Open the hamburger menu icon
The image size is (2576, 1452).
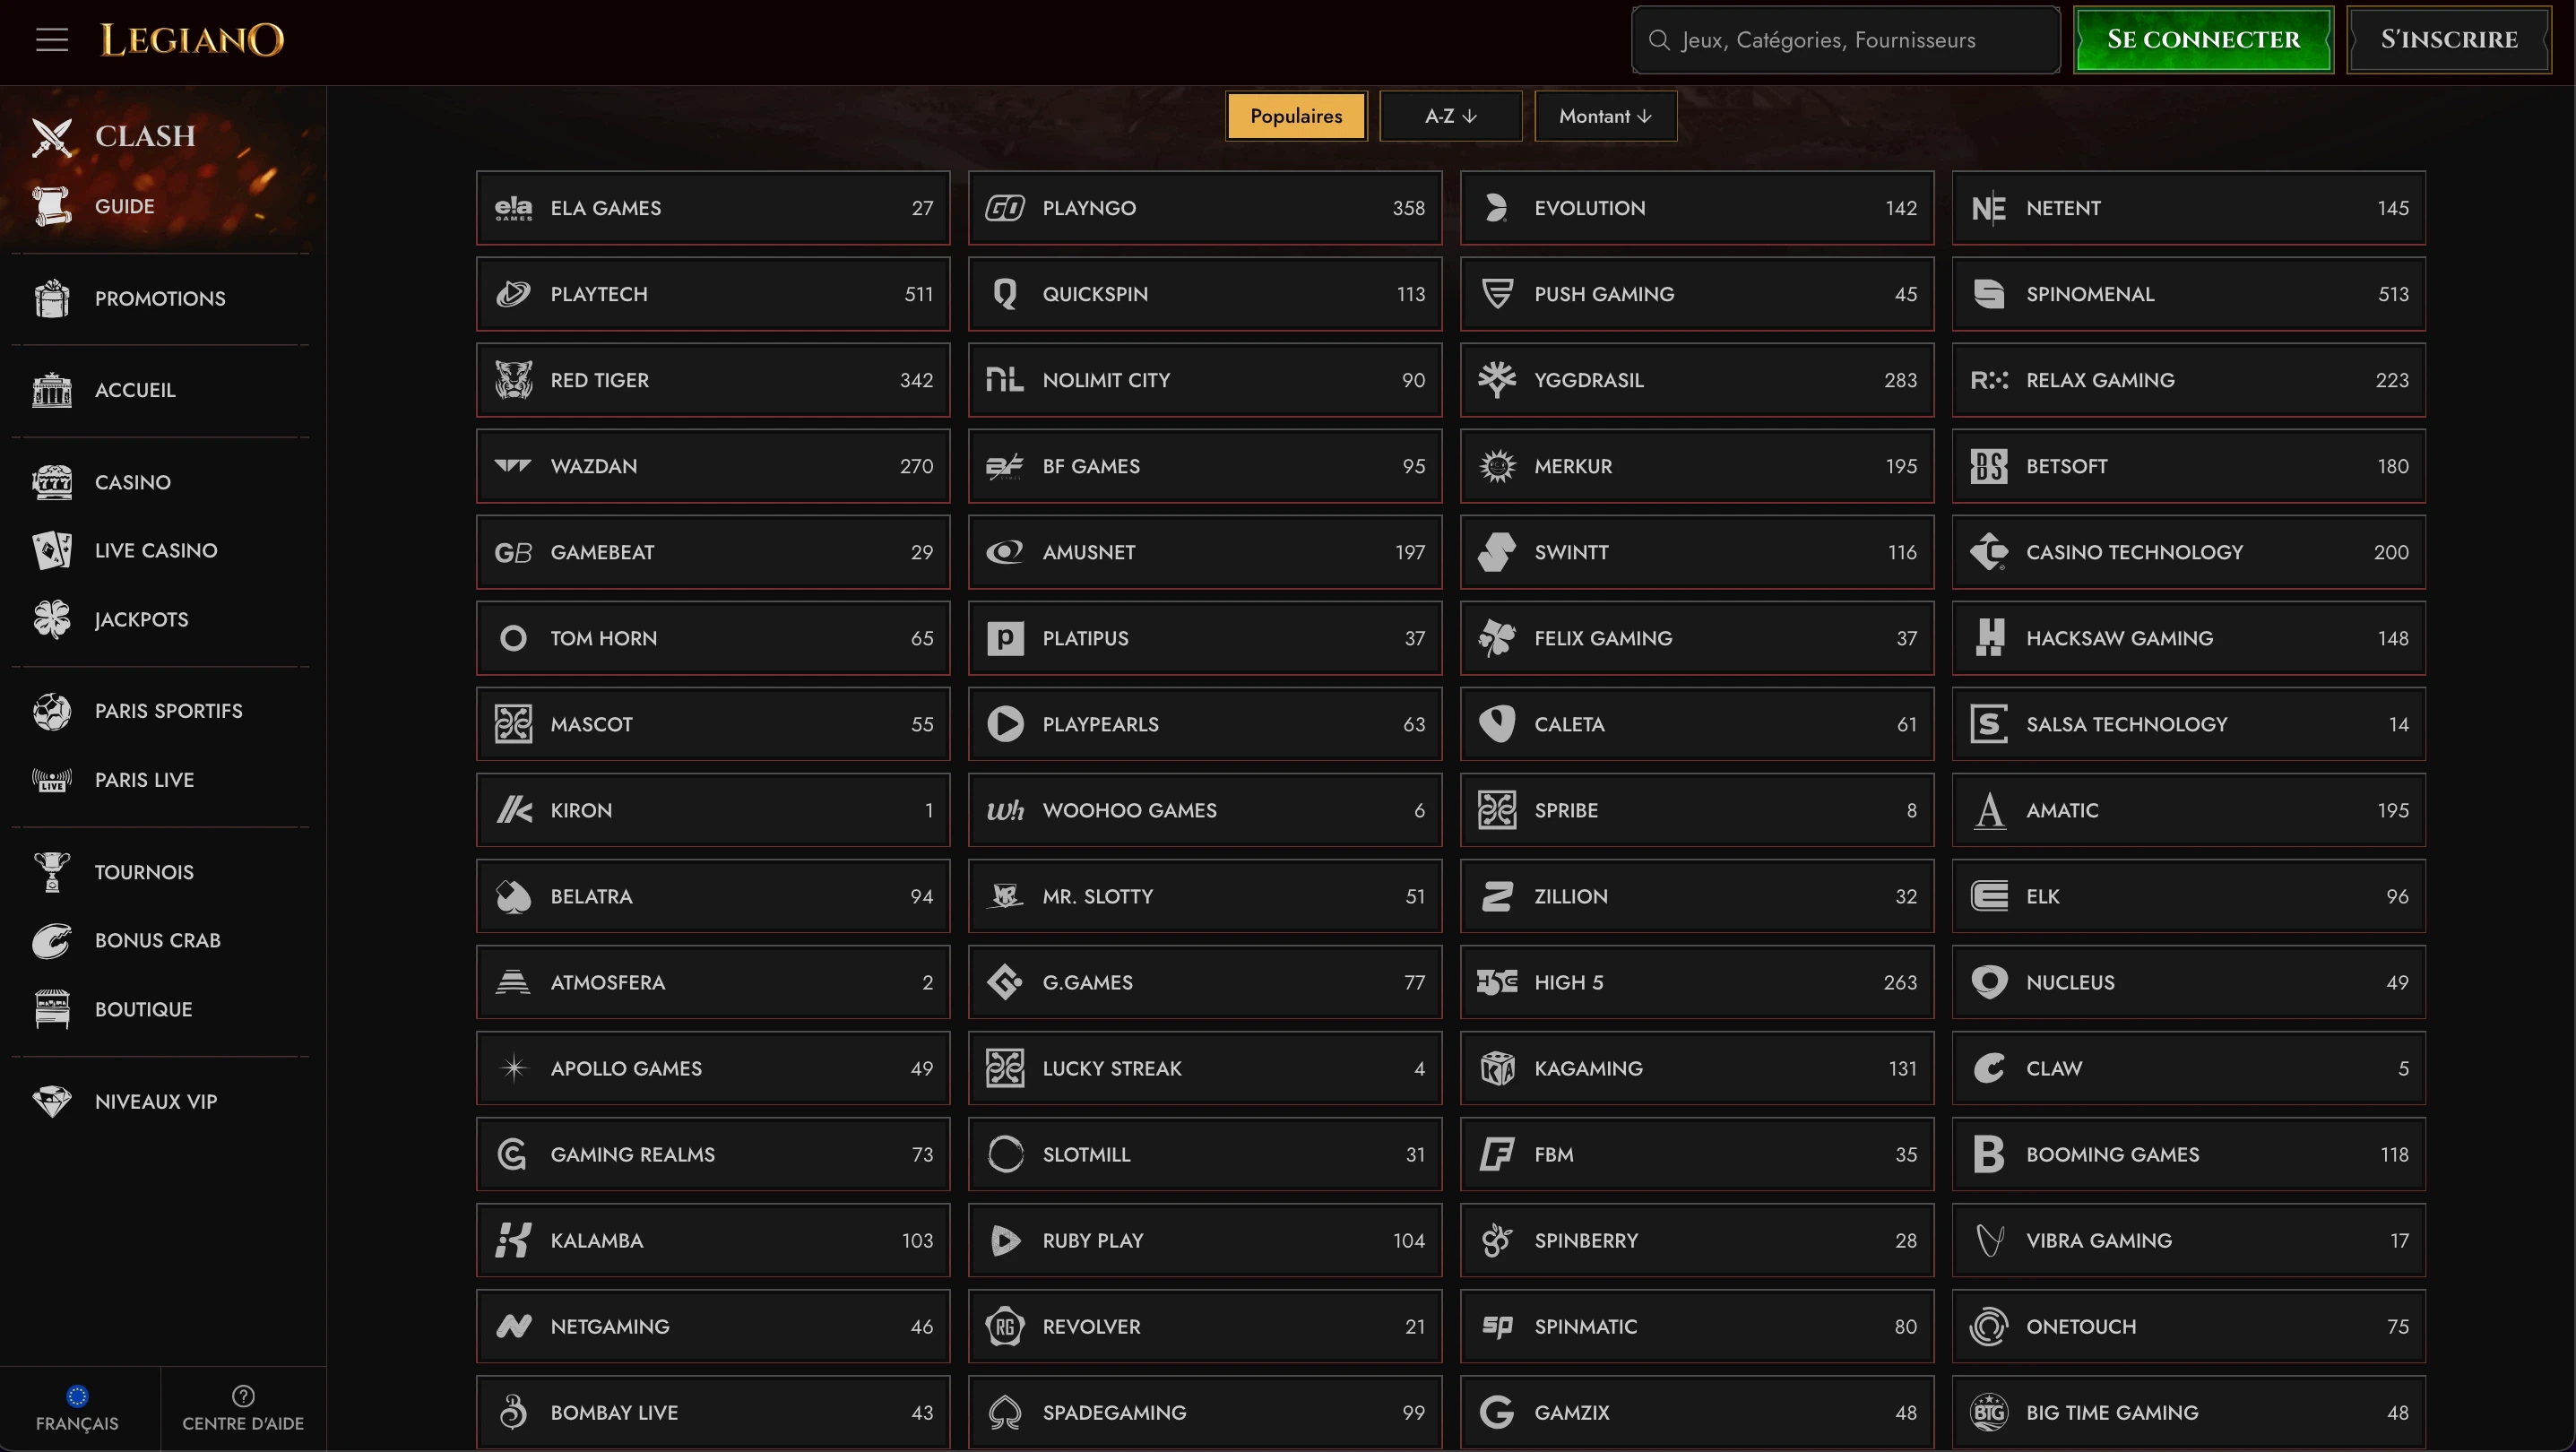coord(52,40)
